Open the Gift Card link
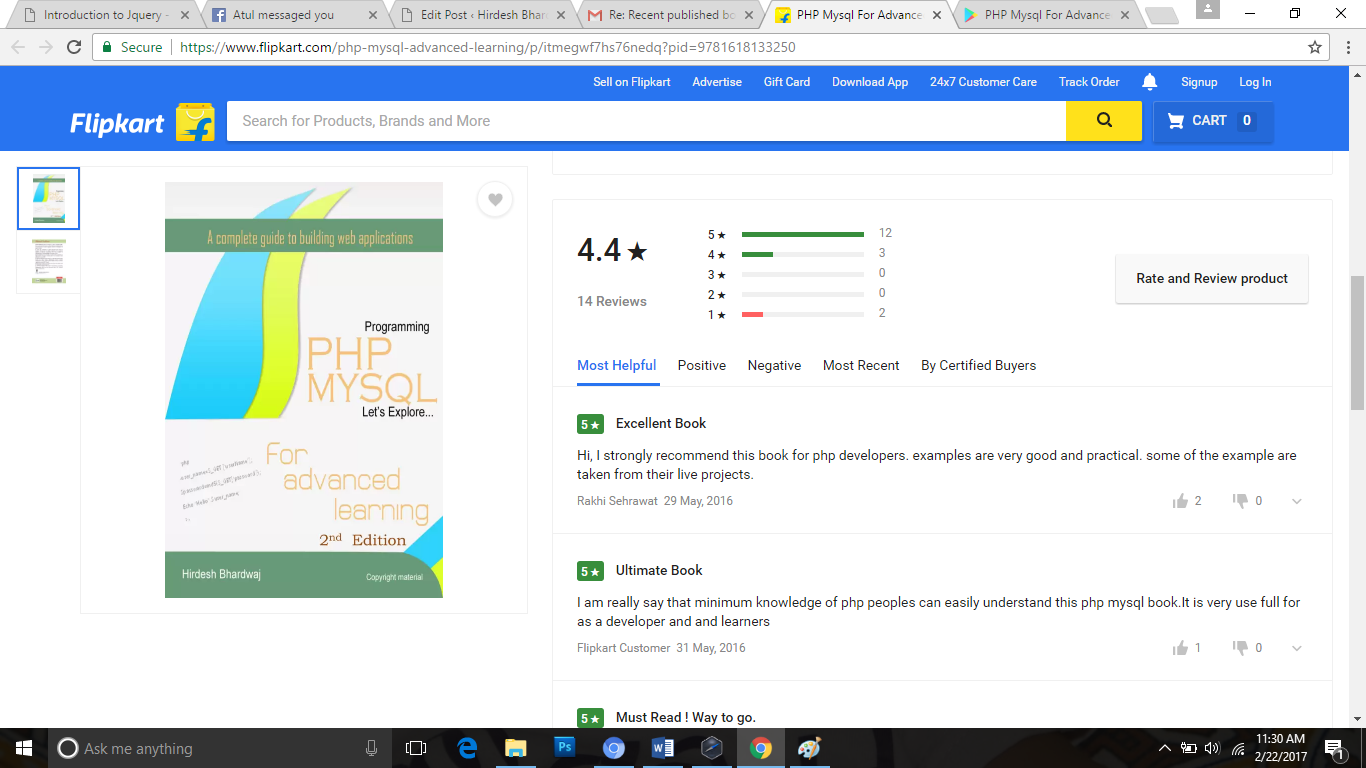The width and height of the screenshot is (1366, 768). (787, 82)
